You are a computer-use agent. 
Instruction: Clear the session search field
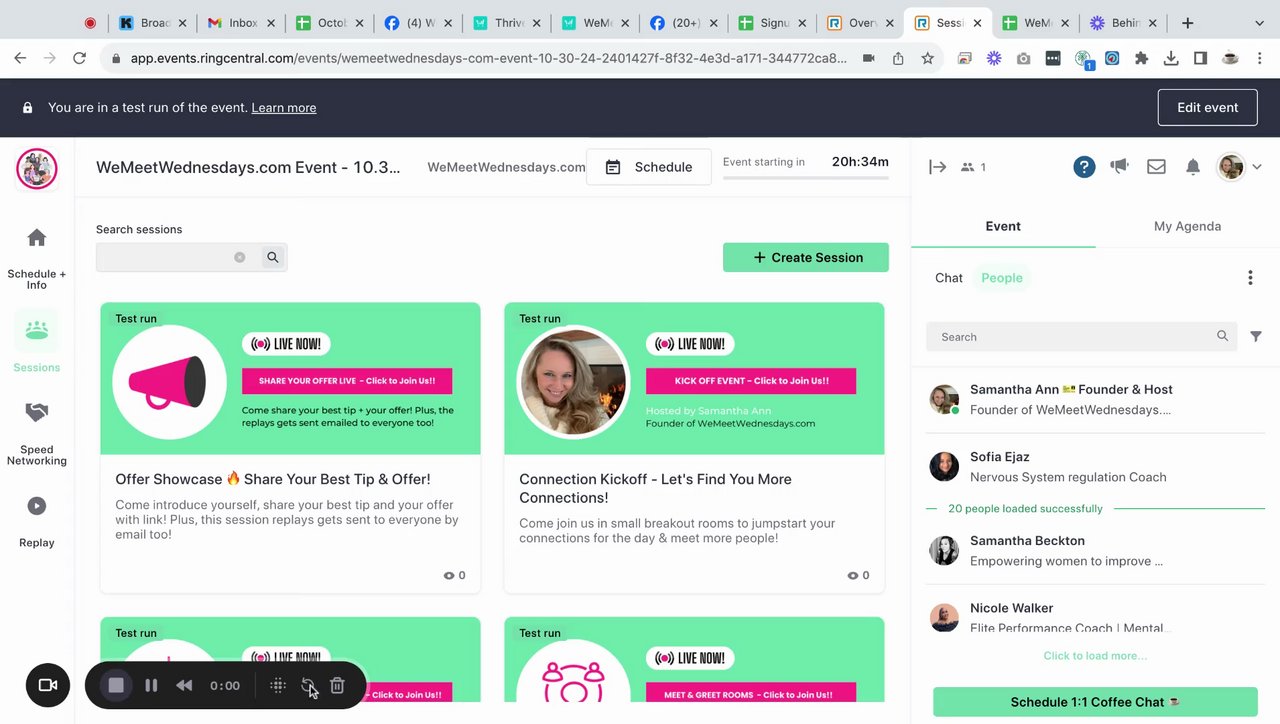point(239,257)
